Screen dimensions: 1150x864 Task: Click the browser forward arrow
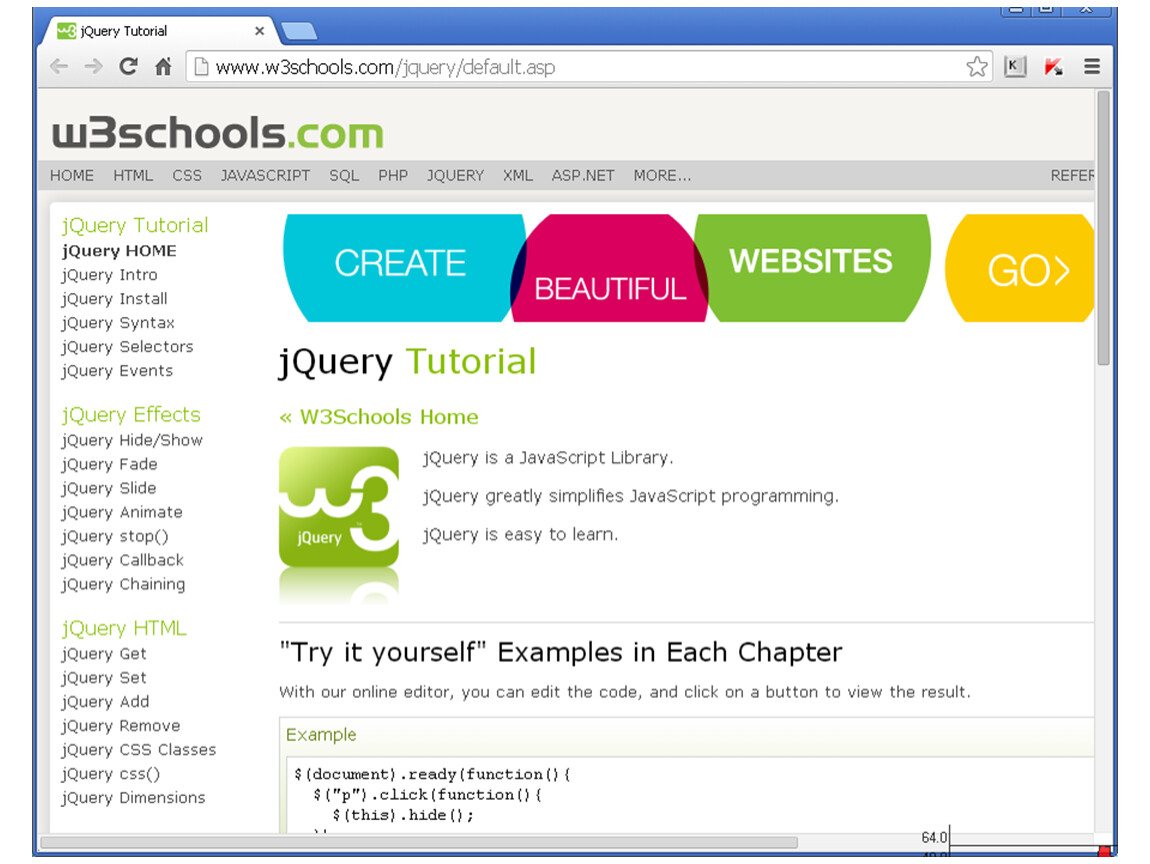[93, 67]
